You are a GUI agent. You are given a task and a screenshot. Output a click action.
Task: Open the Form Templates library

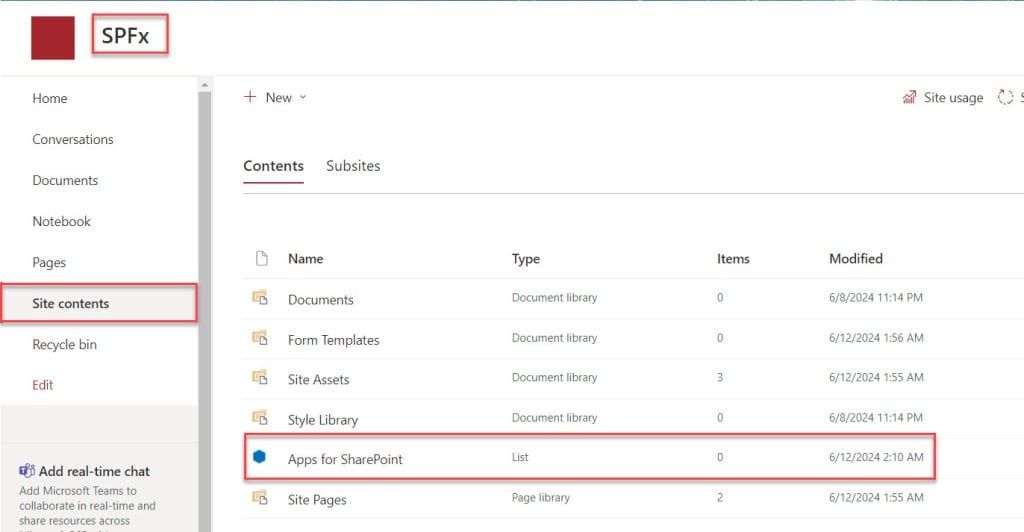coord(334,340)
